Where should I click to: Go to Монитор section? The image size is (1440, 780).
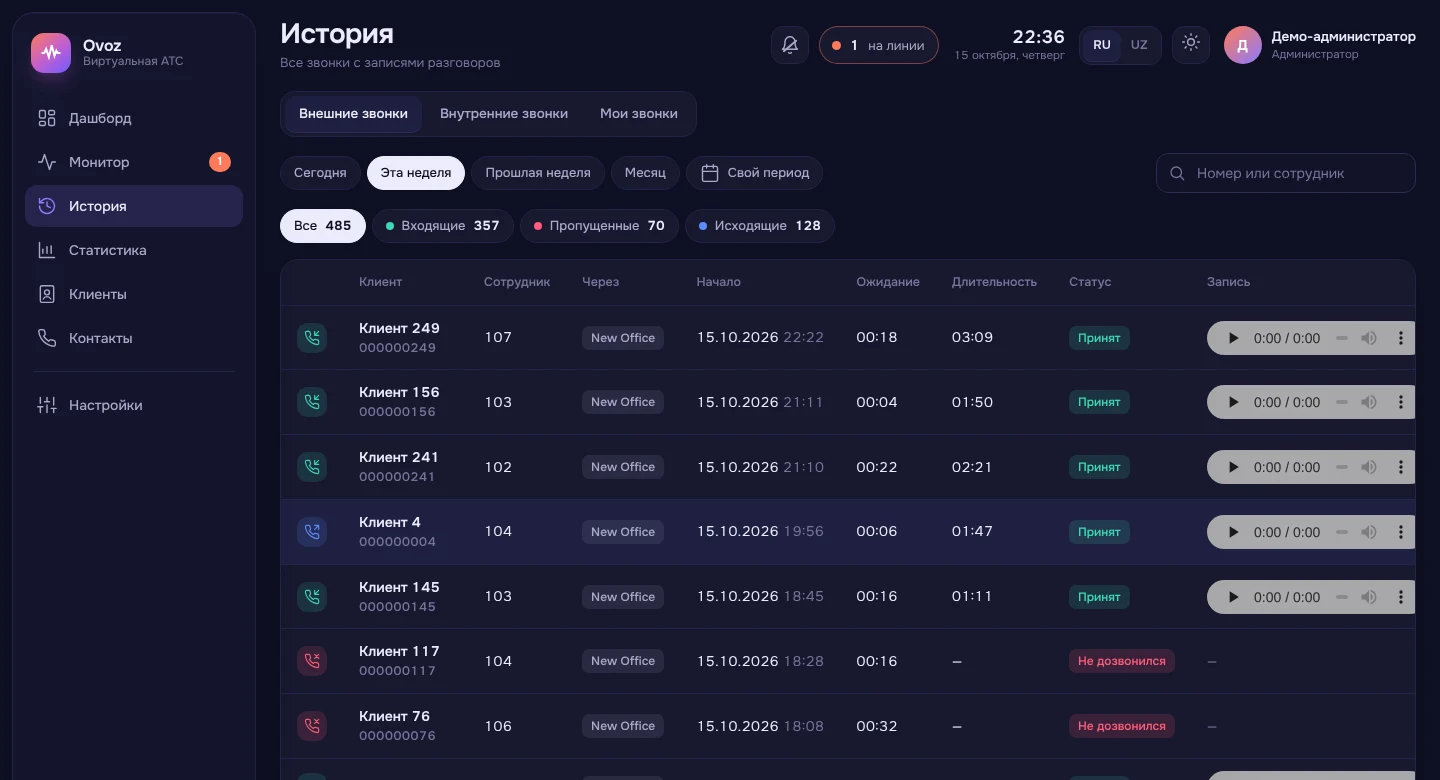(134, 162)
